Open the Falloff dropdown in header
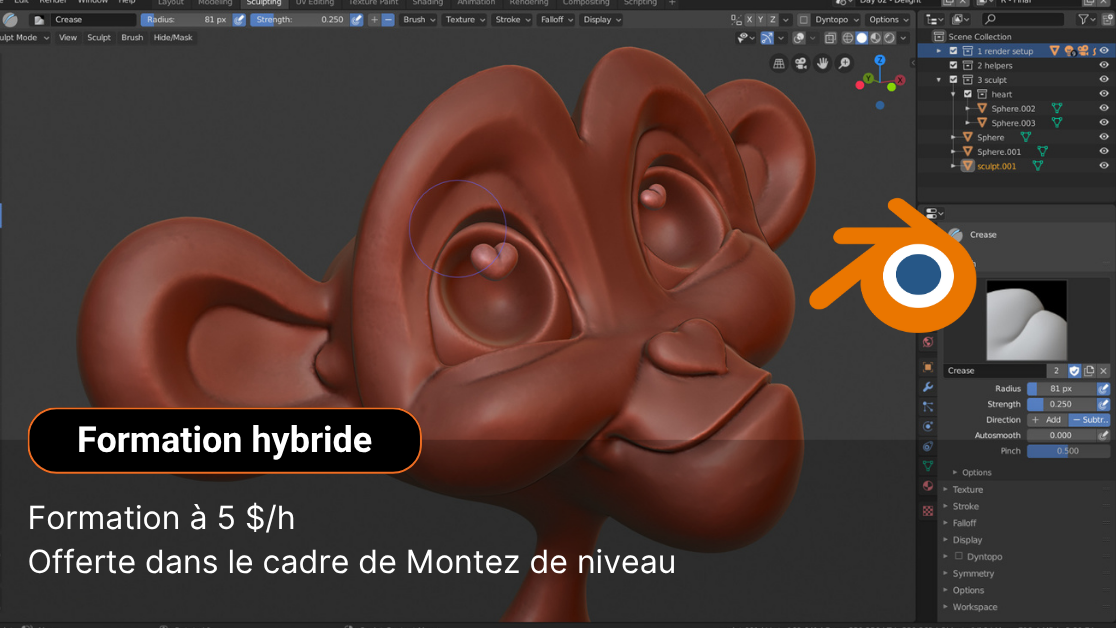1116x628 pixels. tap(556, 20)
